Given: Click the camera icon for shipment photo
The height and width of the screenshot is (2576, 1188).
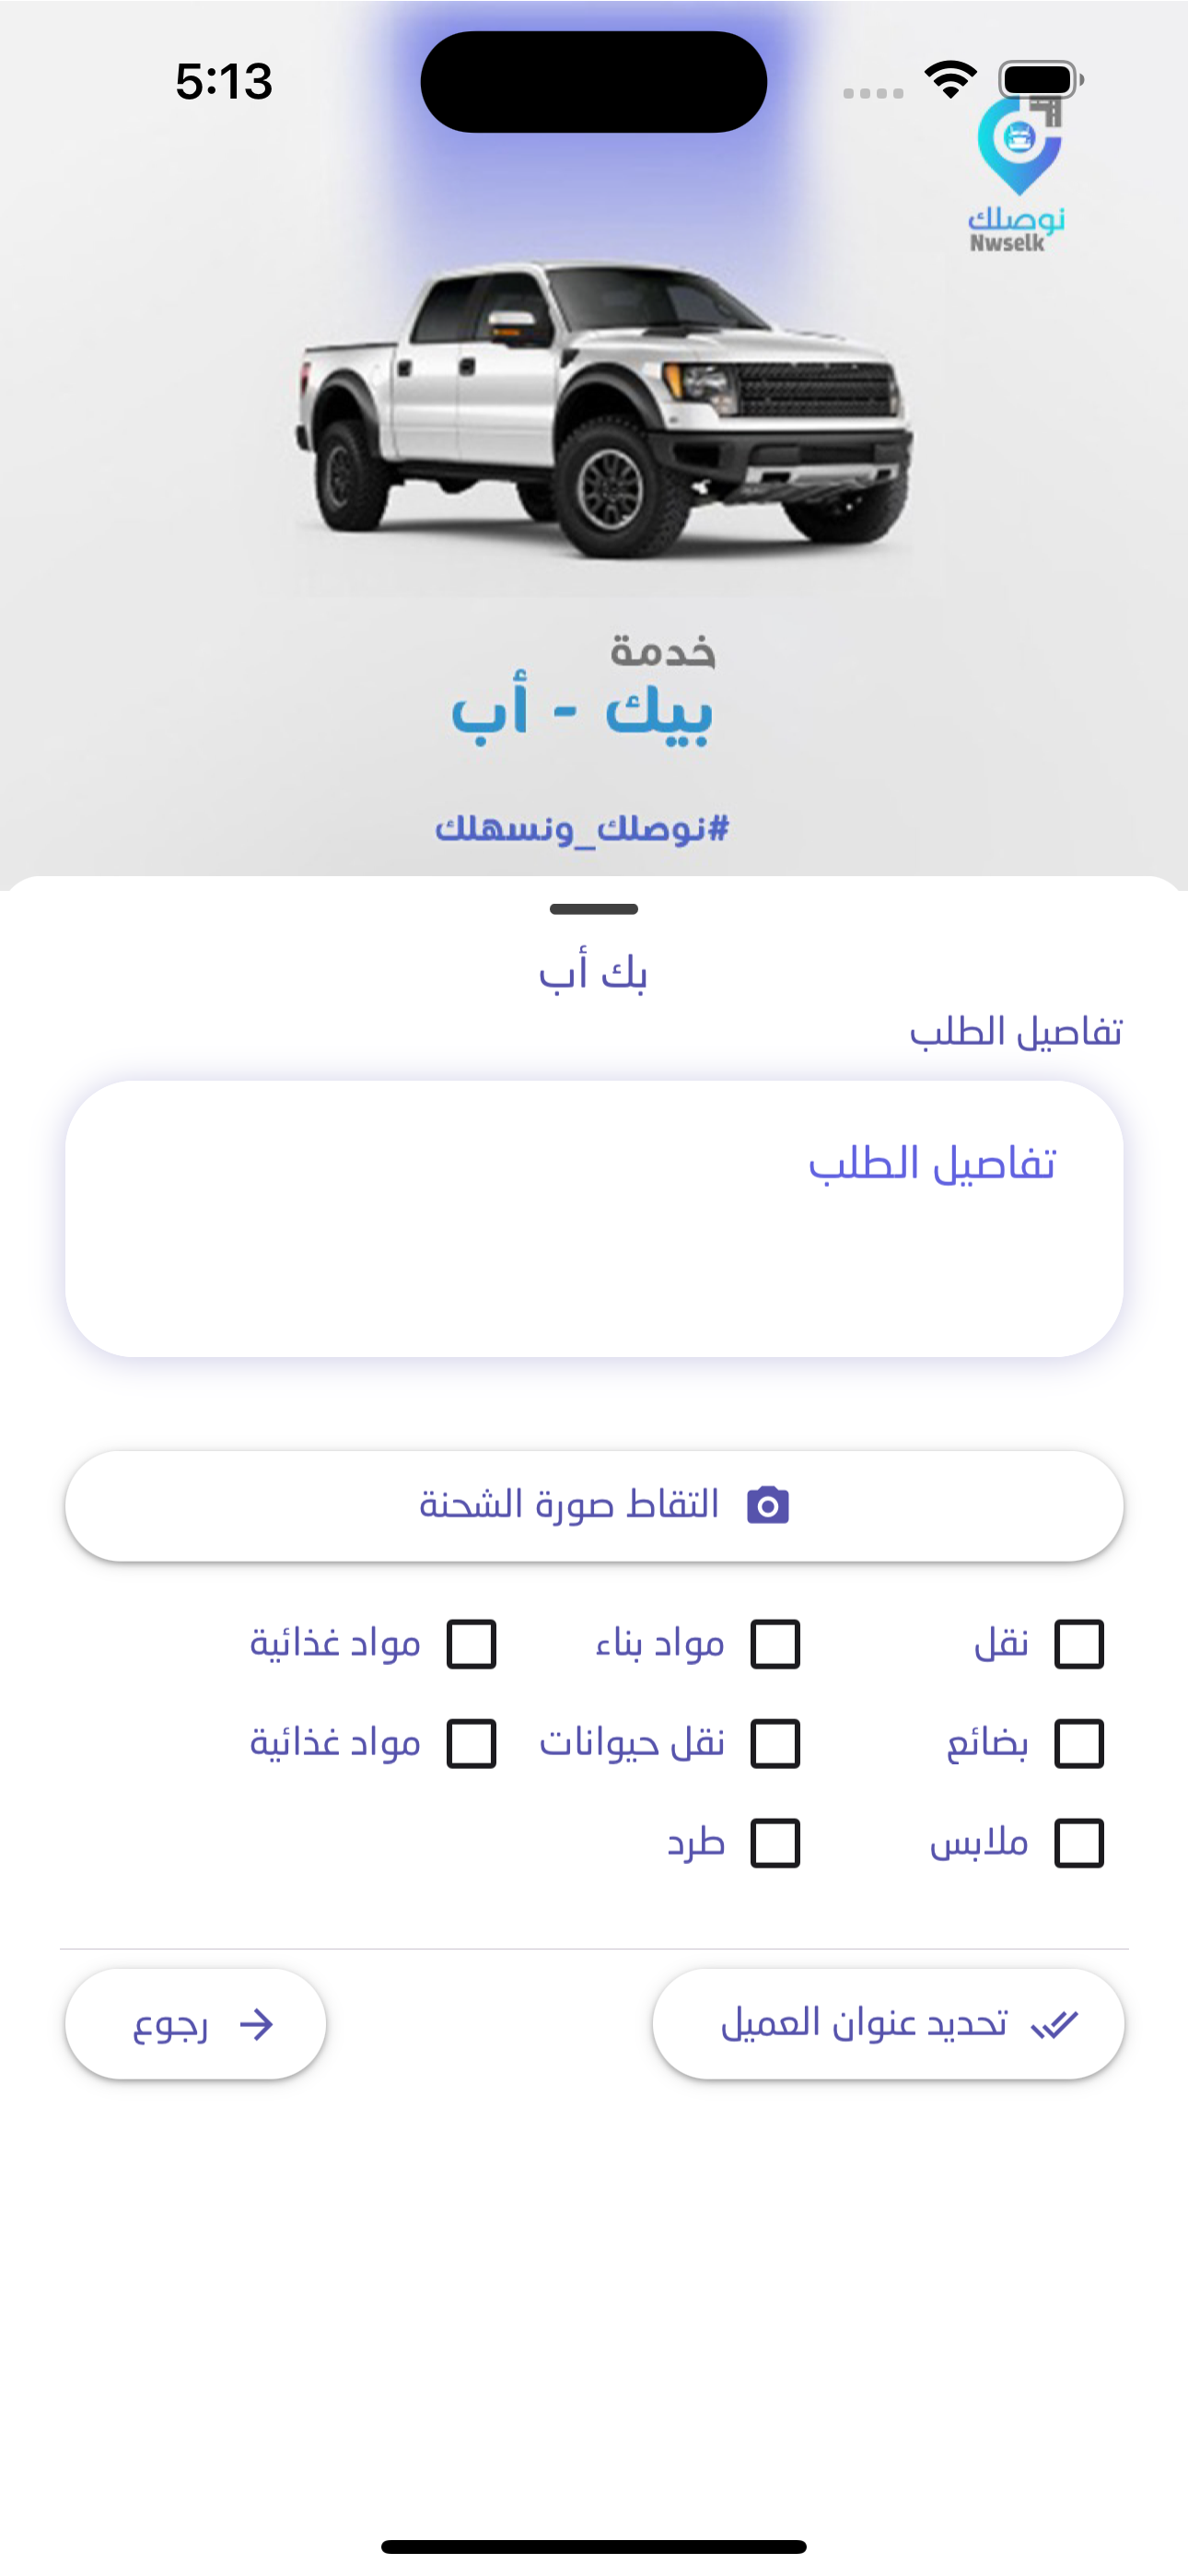Looking at the screenshot, I should 768,1505.
